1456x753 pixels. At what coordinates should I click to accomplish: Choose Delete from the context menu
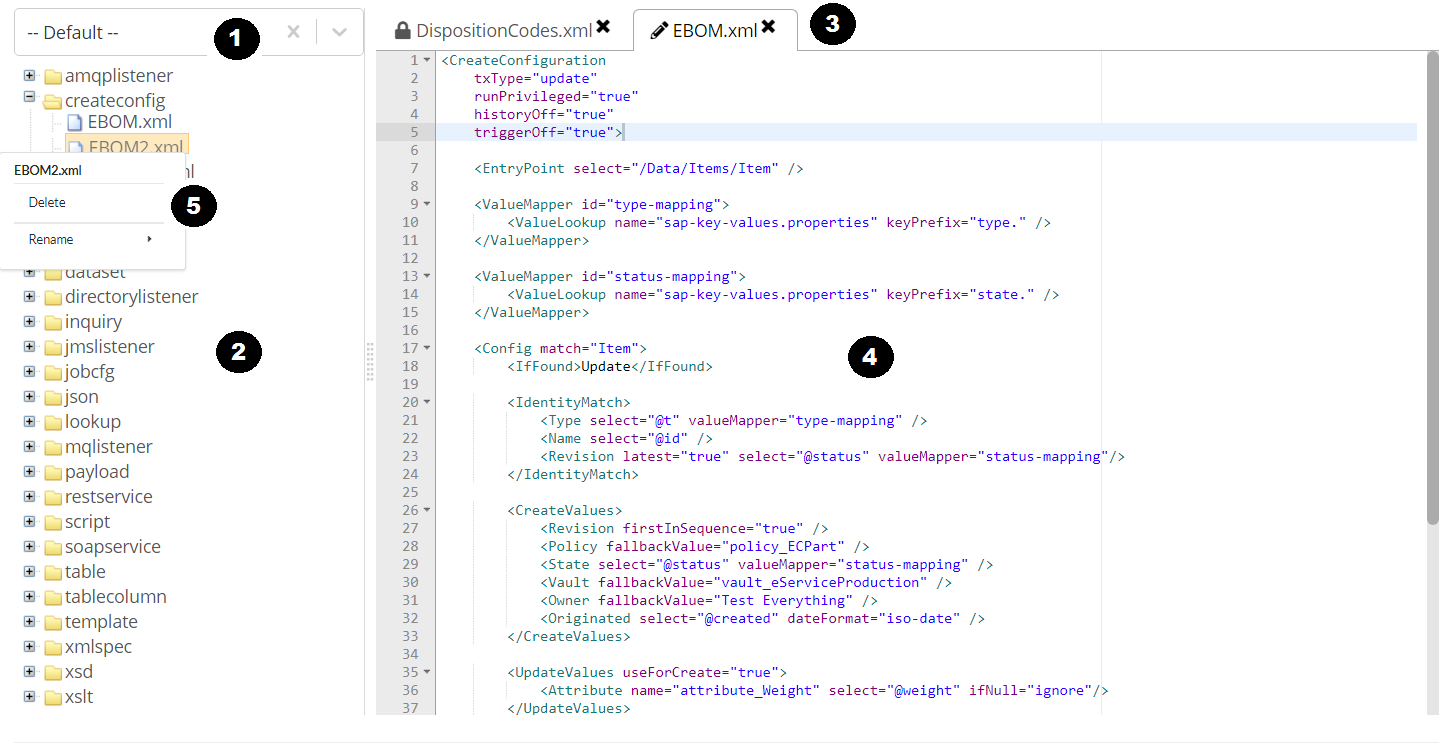tap(47, 202)
